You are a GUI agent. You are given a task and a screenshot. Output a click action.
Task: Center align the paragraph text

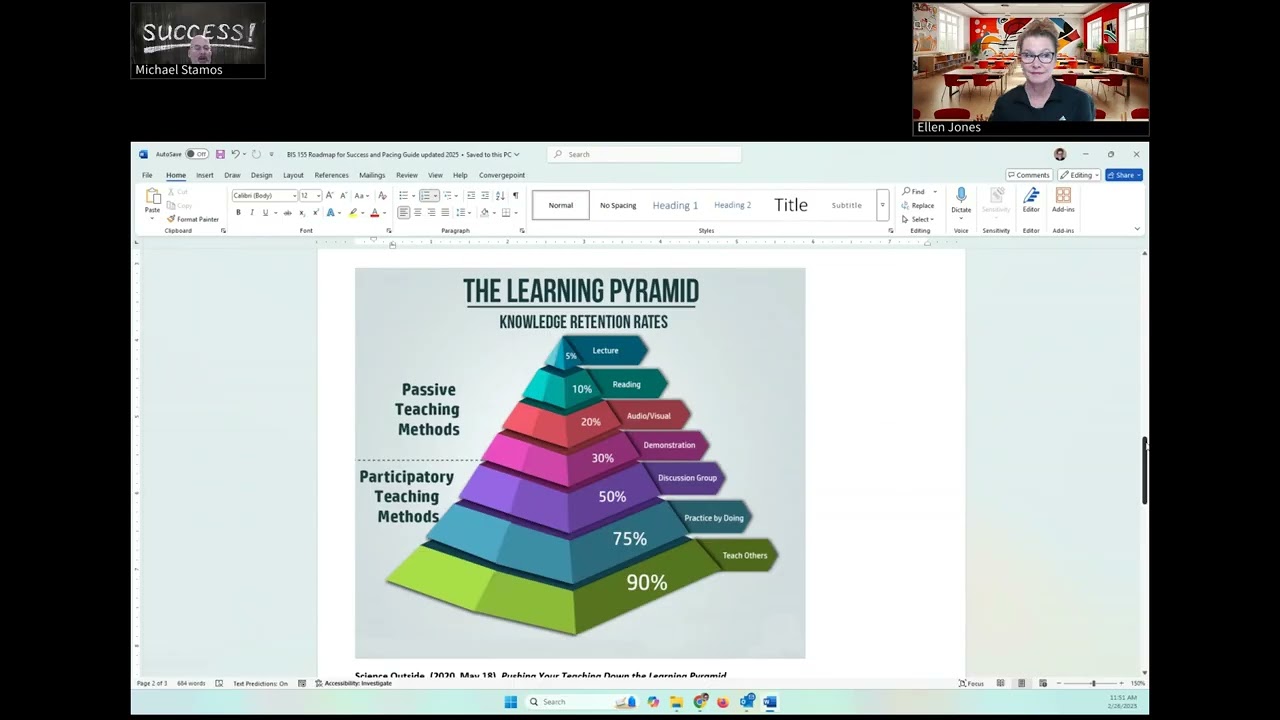(x=418, y=213)
